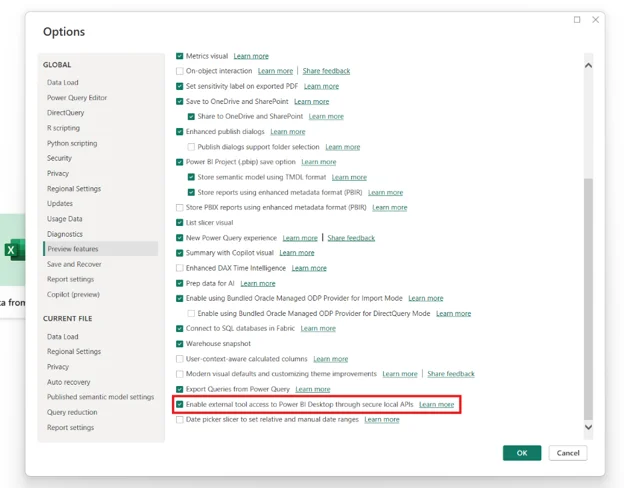This screenshot has height=488, width=624.
Task: Open Query reduction under Current File
Action: click(72, 412)
